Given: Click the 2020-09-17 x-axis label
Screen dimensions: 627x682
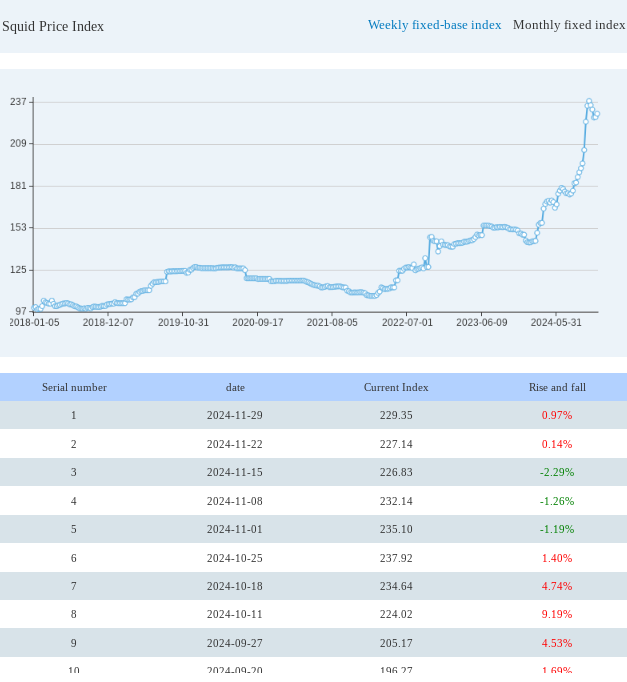Looking at the screenshot, I should [258, 323].
